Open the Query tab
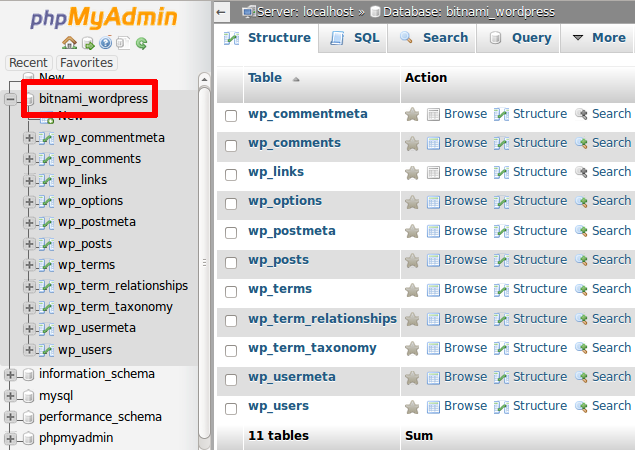Screen dimensions: 635x450 (520, 38)
